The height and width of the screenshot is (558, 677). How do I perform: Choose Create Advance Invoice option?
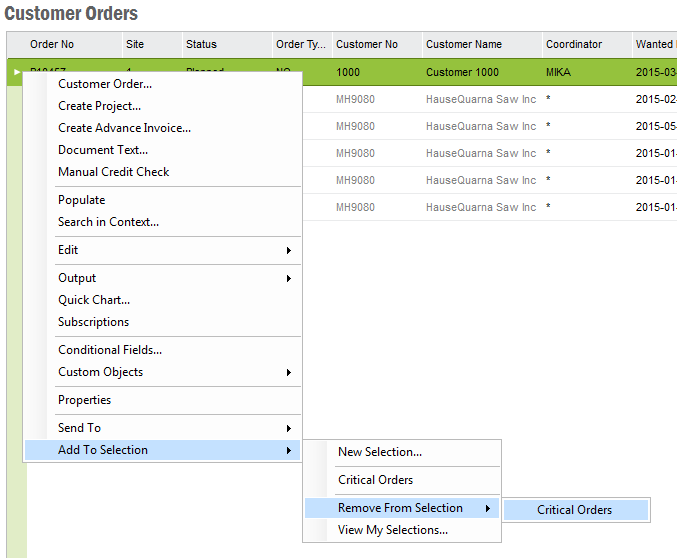click(124, 128)
